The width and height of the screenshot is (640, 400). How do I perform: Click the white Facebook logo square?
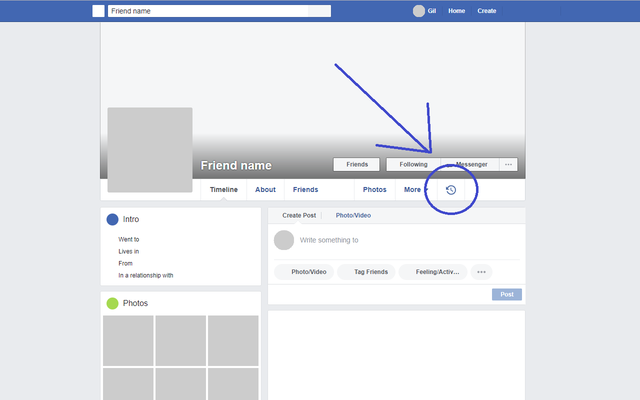click(98, 11)
